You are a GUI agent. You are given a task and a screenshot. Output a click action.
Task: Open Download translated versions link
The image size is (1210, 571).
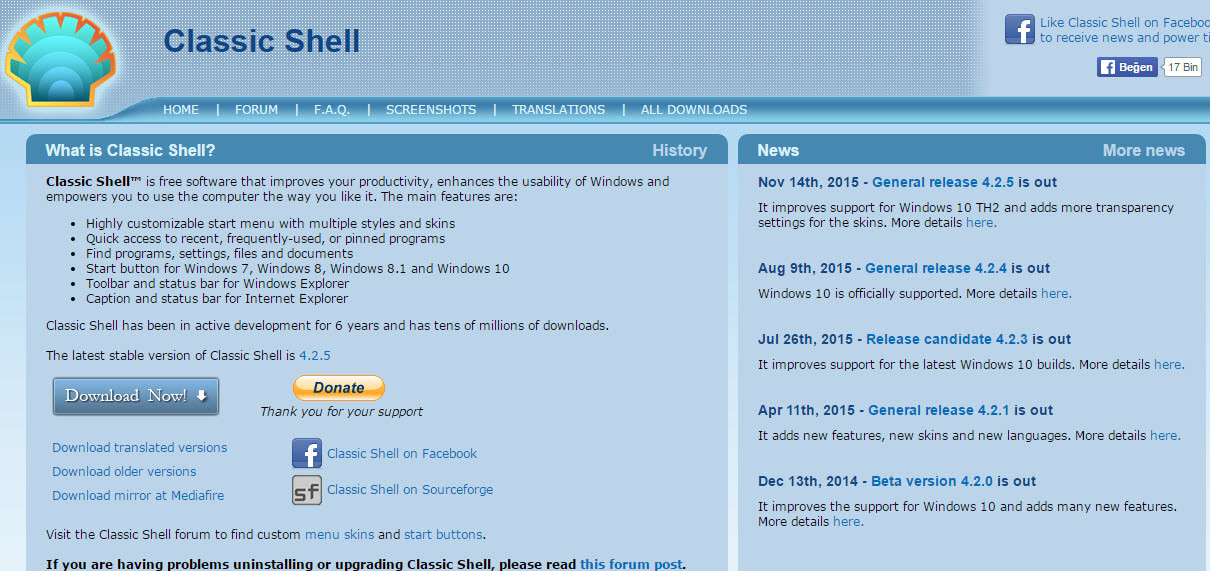pyautogui.click(x=140, y=448)
